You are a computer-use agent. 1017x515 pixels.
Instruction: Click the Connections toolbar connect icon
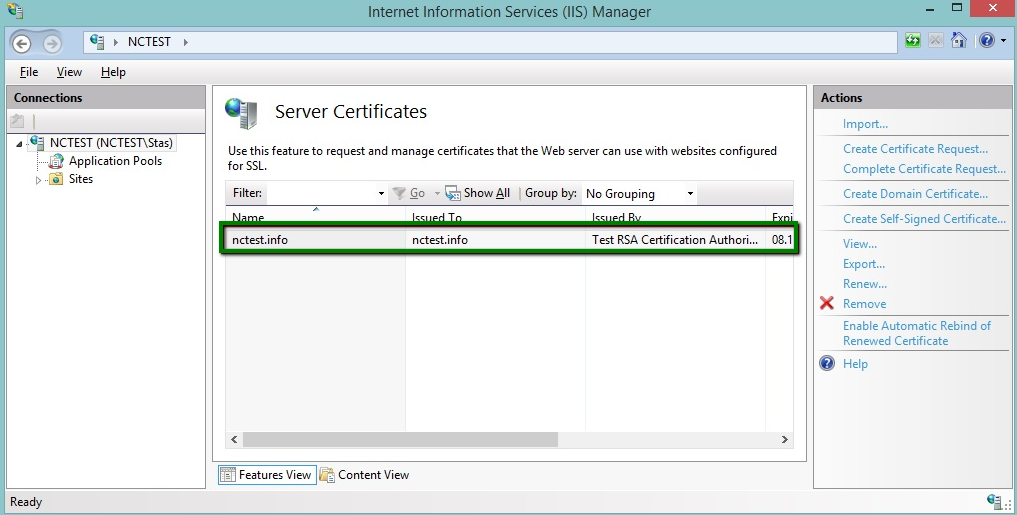click(x=18, y=121)
